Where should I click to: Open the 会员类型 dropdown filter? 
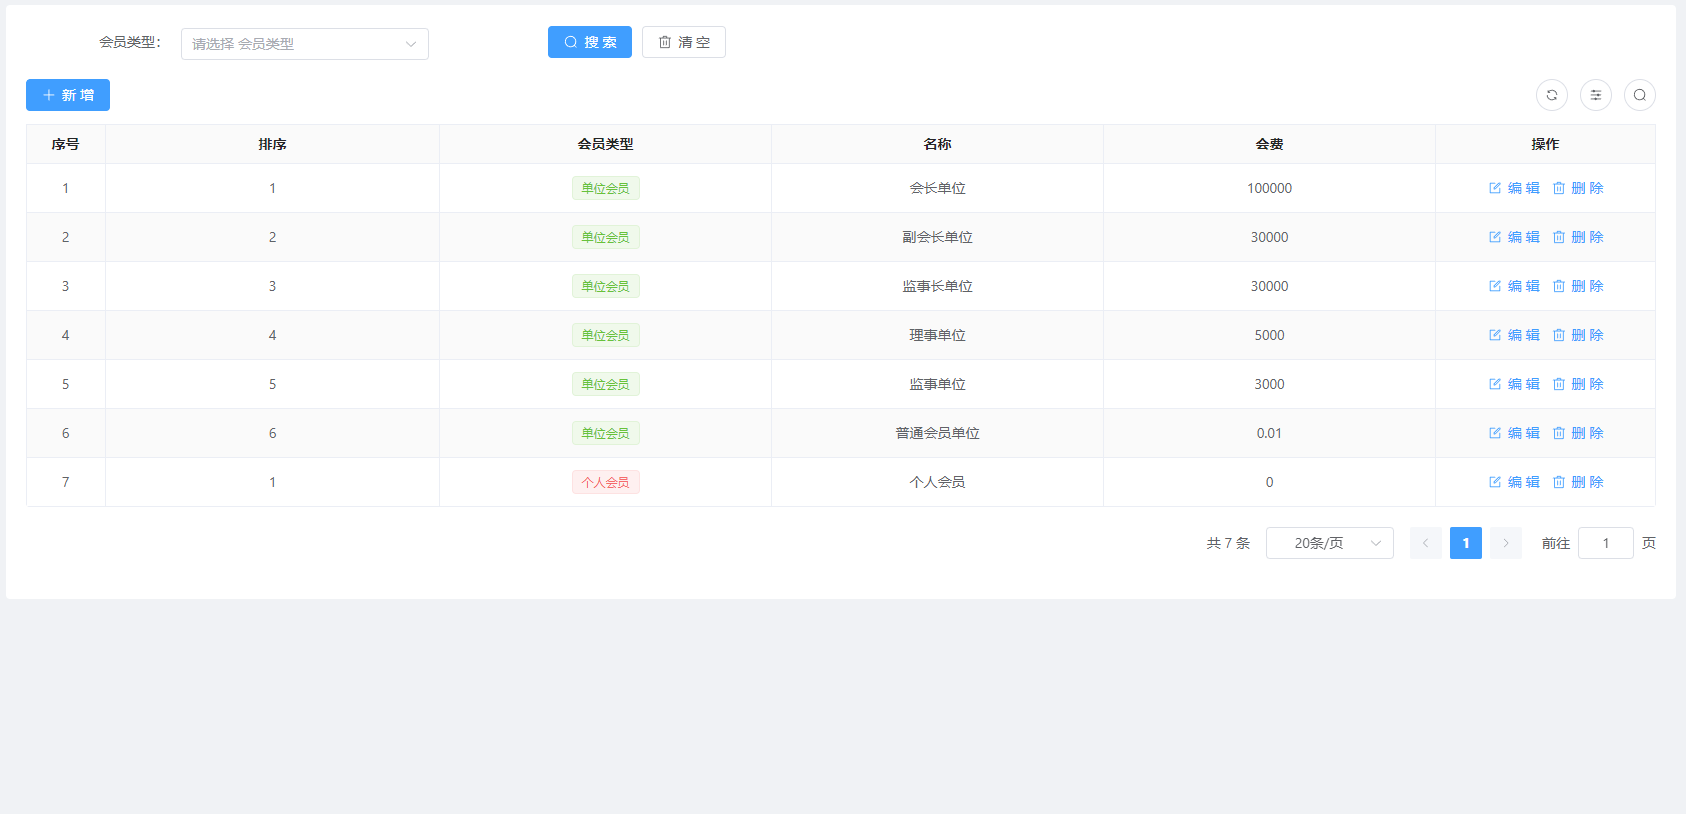pyautogui.click(x=304, y=44)
